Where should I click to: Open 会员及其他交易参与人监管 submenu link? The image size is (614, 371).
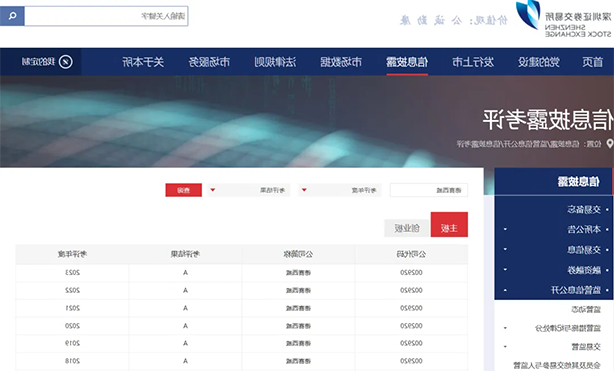(557, 365)
